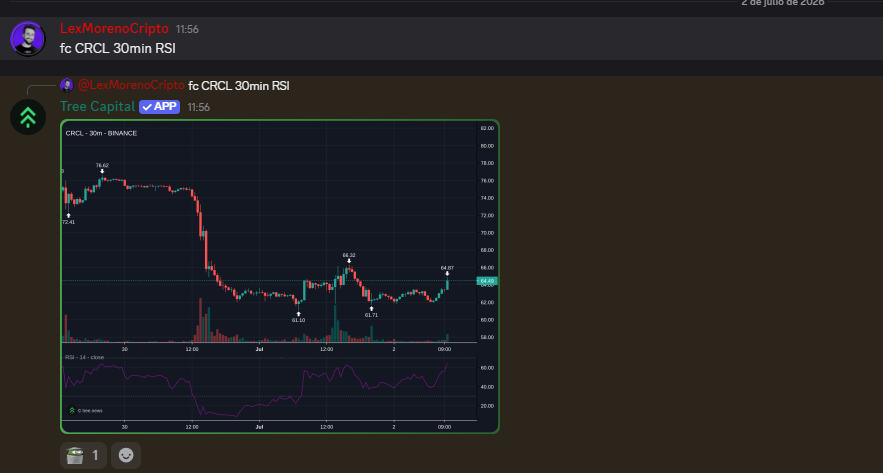This screenshot has height=473, width=883.
Task: Click the 11:56 timestamp on LexMorenoCripto's message
Action: (x=187, y=29)
